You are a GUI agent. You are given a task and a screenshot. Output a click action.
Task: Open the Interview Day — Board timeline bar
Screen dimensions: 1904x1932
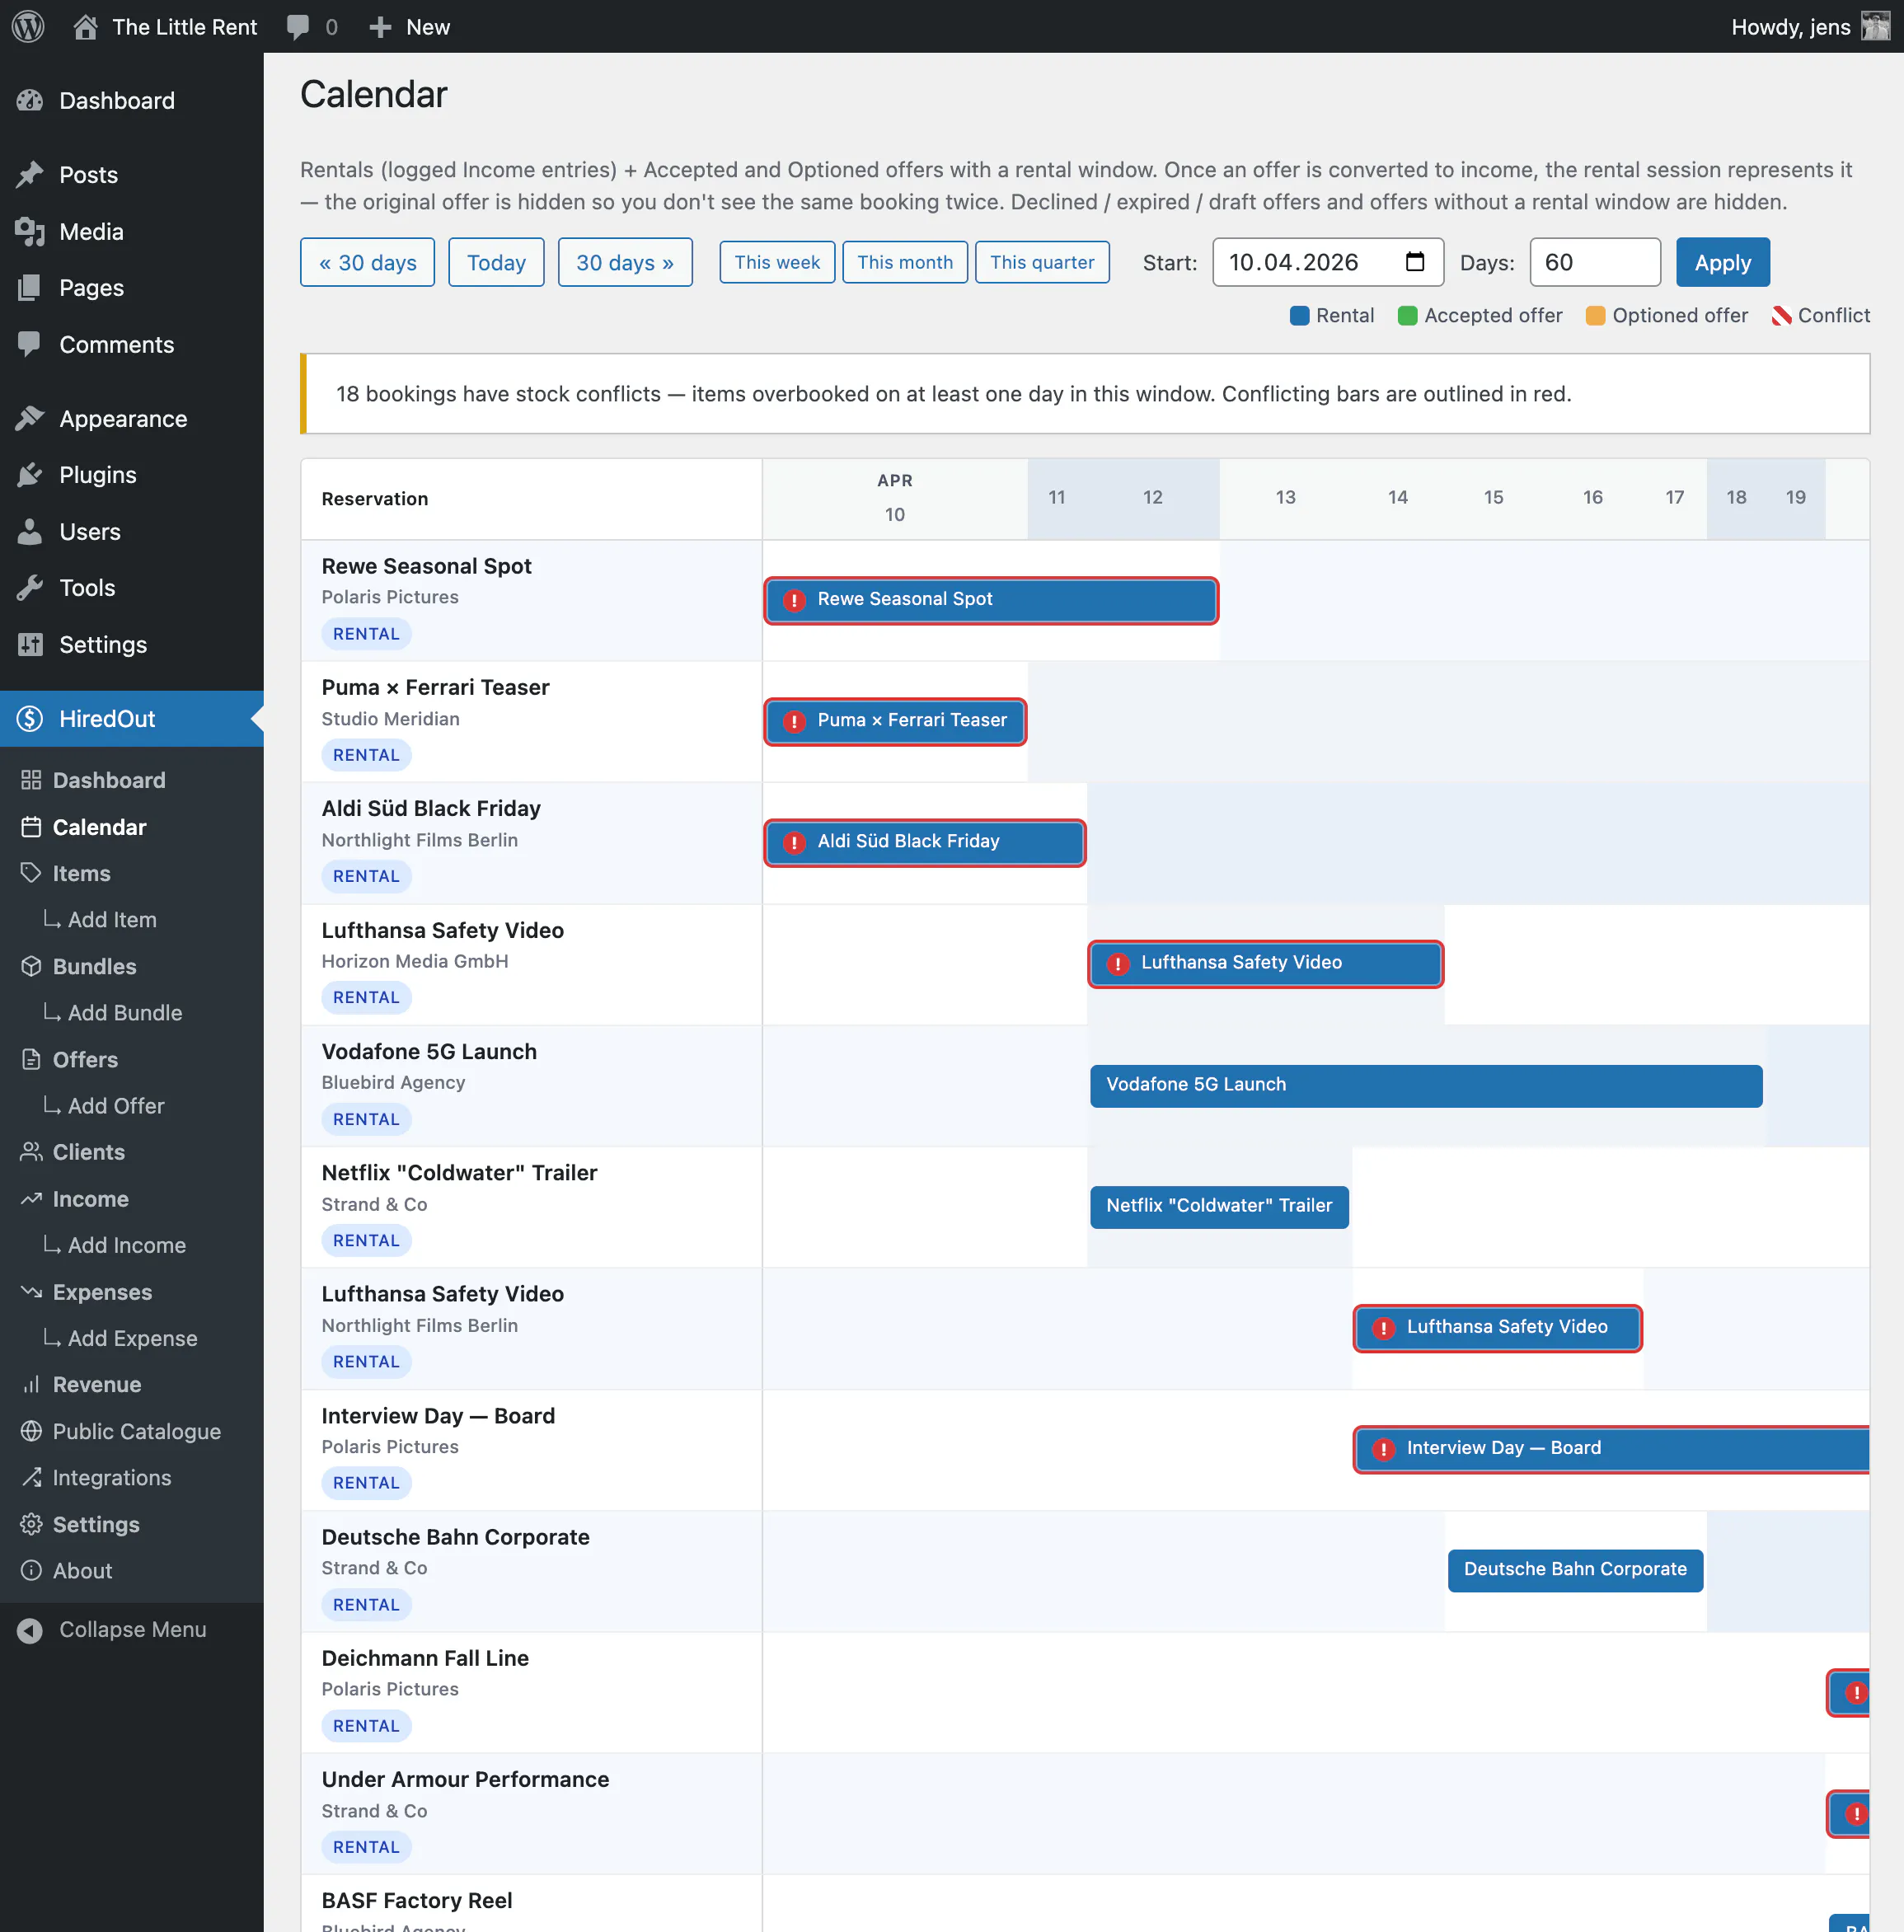tap(1612, 1449)
